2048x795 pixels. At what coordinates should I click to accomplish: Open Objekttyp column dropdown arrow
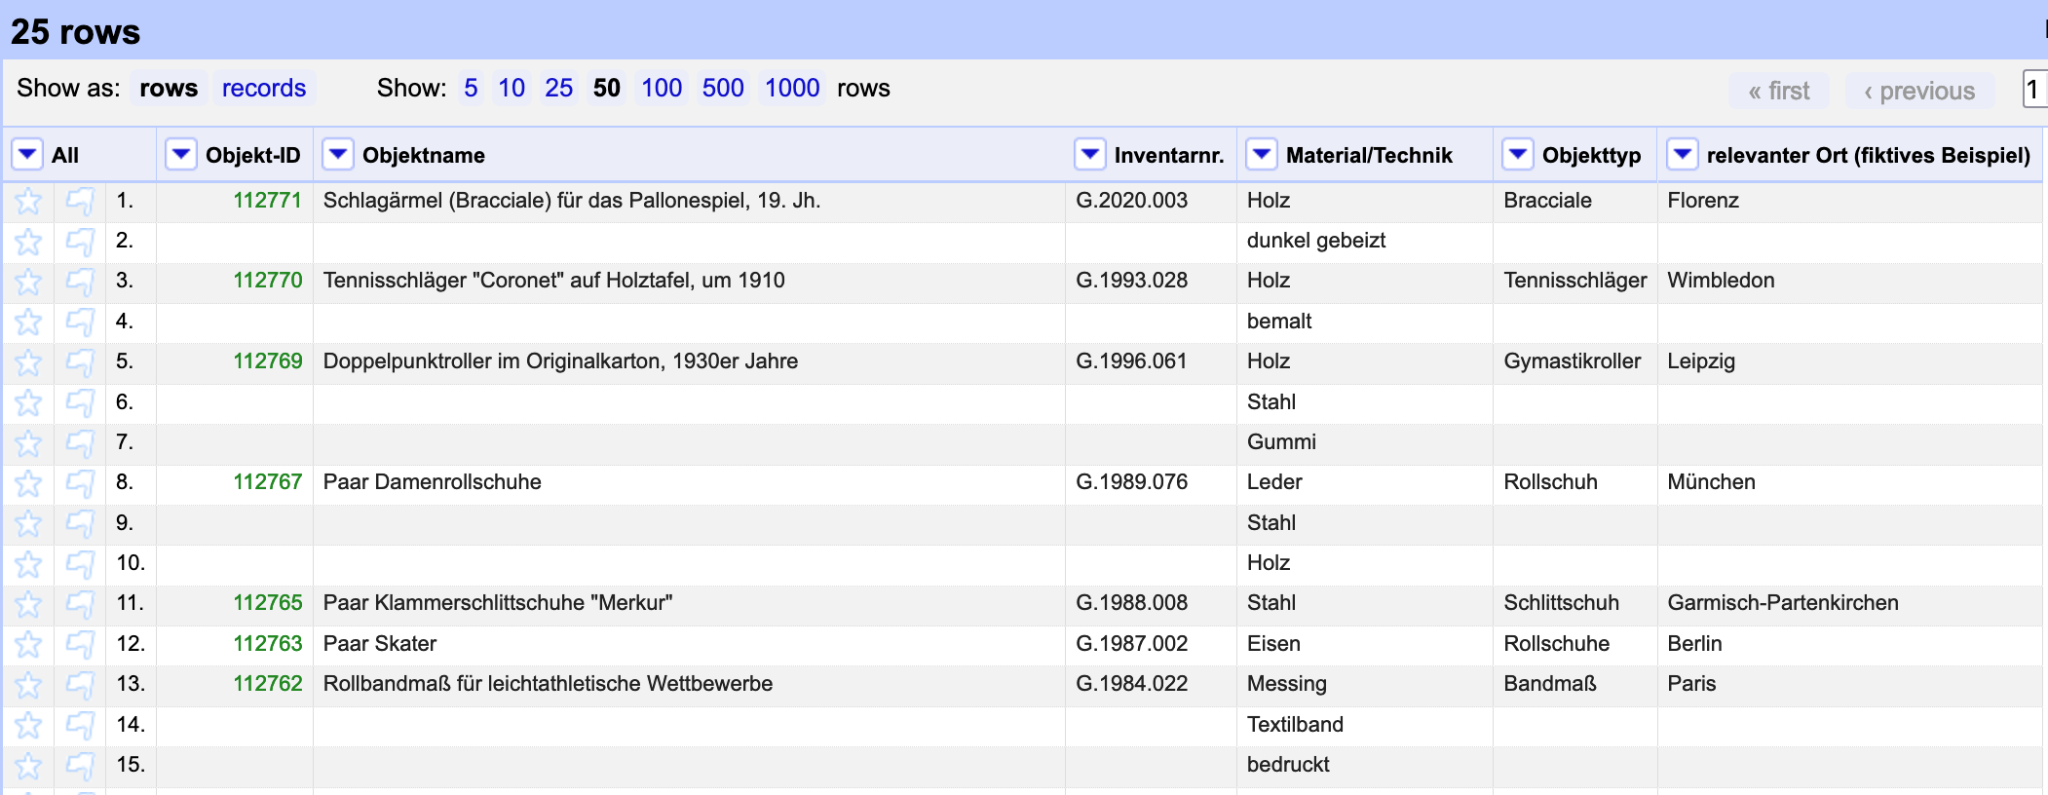(1518, 155)
